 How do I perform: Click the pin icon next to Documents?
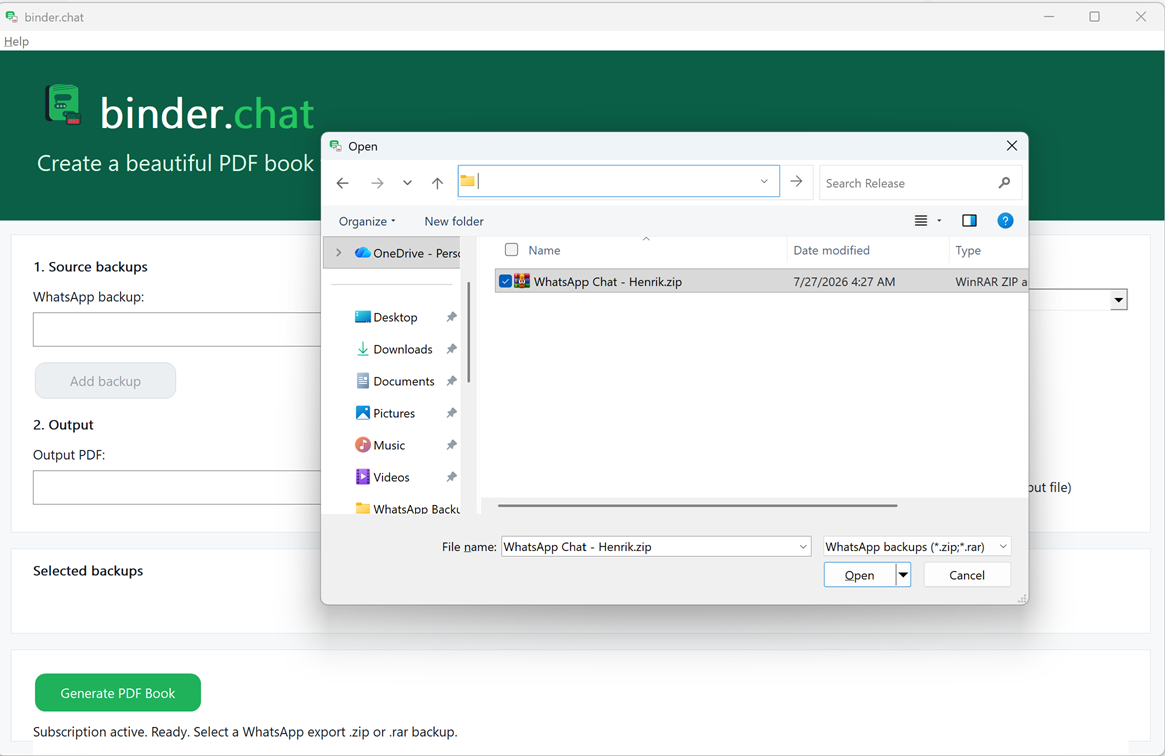[x=451, y=381]
